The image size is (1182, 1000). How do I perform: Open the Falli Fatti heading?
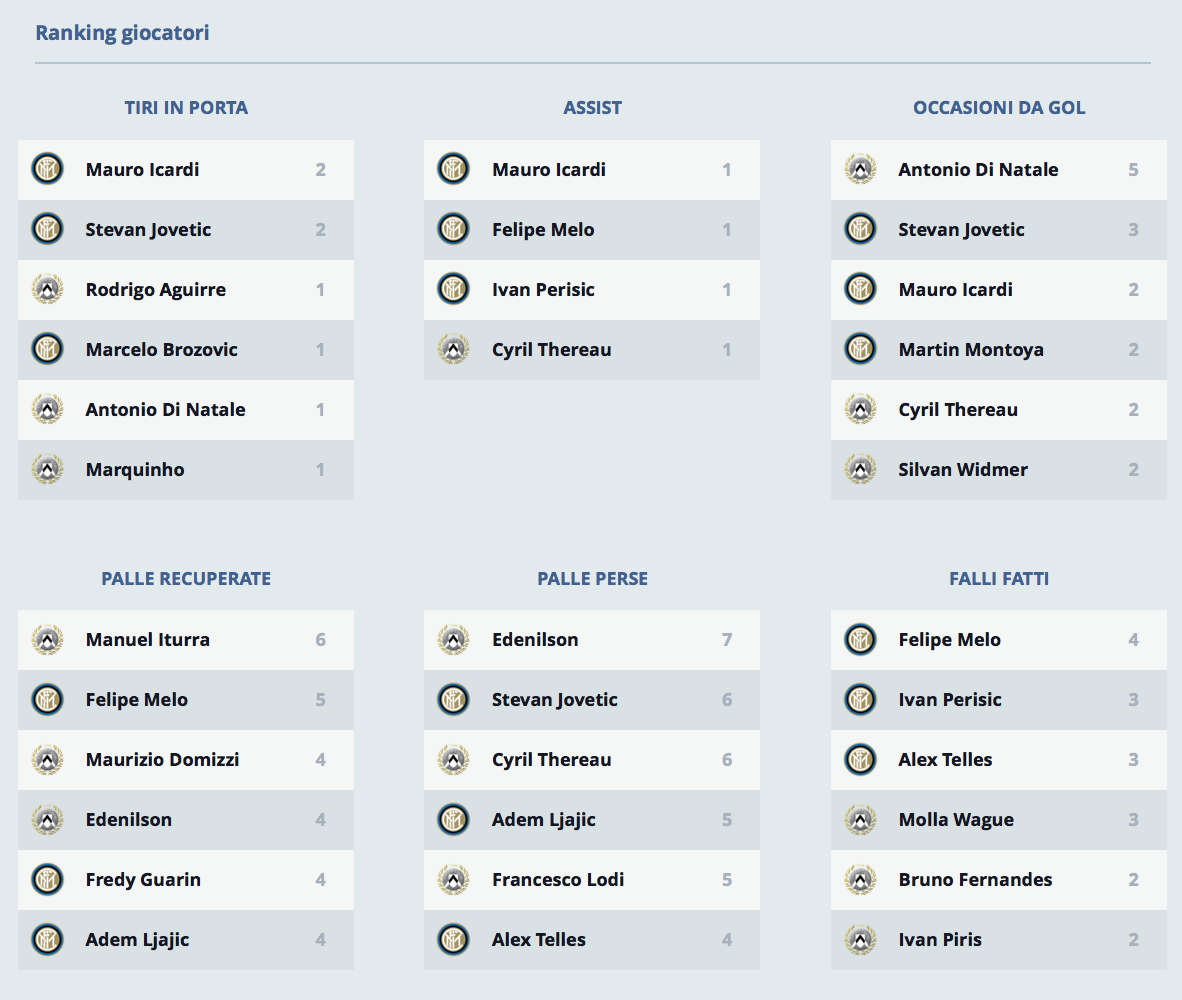(x=999, y=579)
